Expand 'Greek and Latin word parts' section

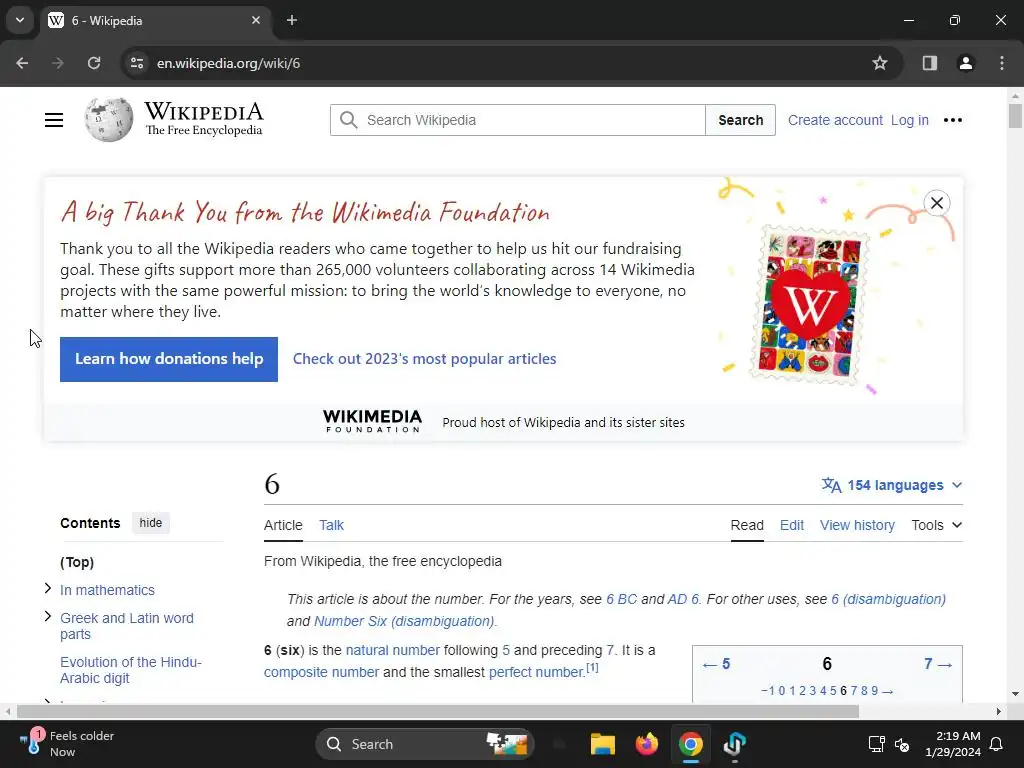pos(48,616)
